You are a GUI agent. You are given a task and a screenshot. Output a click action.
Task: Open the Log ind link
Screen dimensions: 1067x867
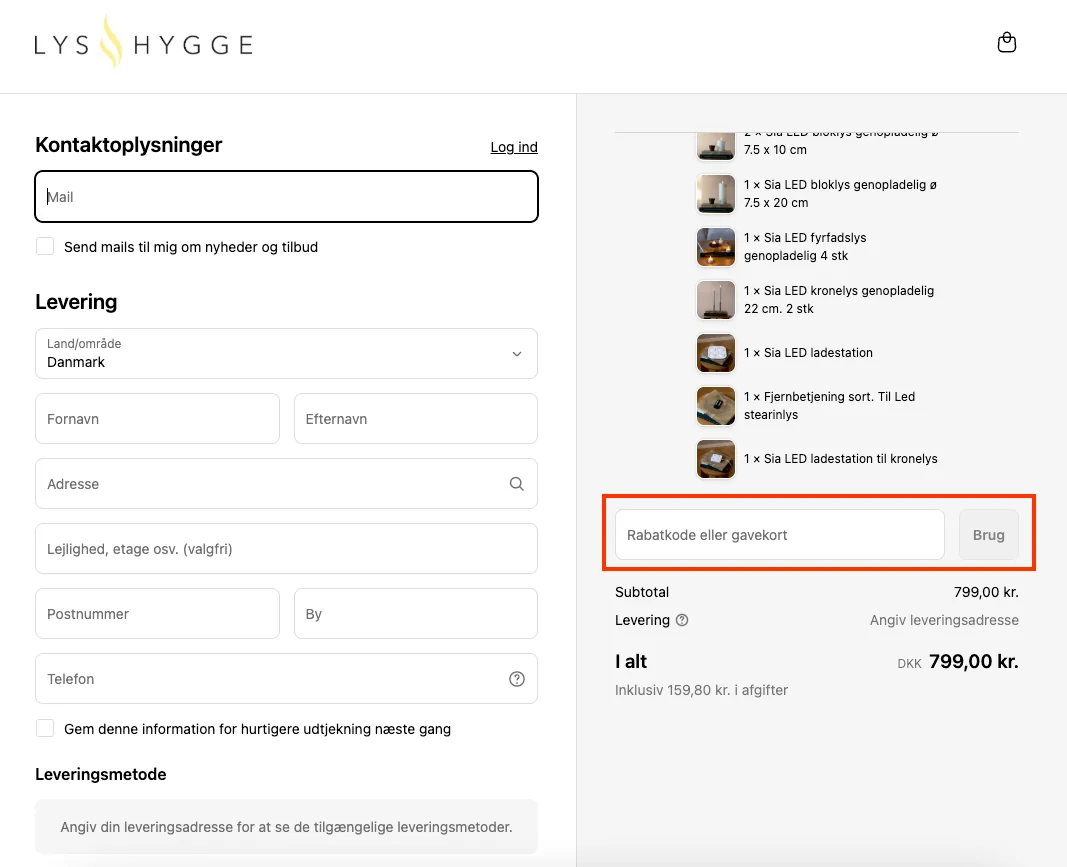click(513, 146)
